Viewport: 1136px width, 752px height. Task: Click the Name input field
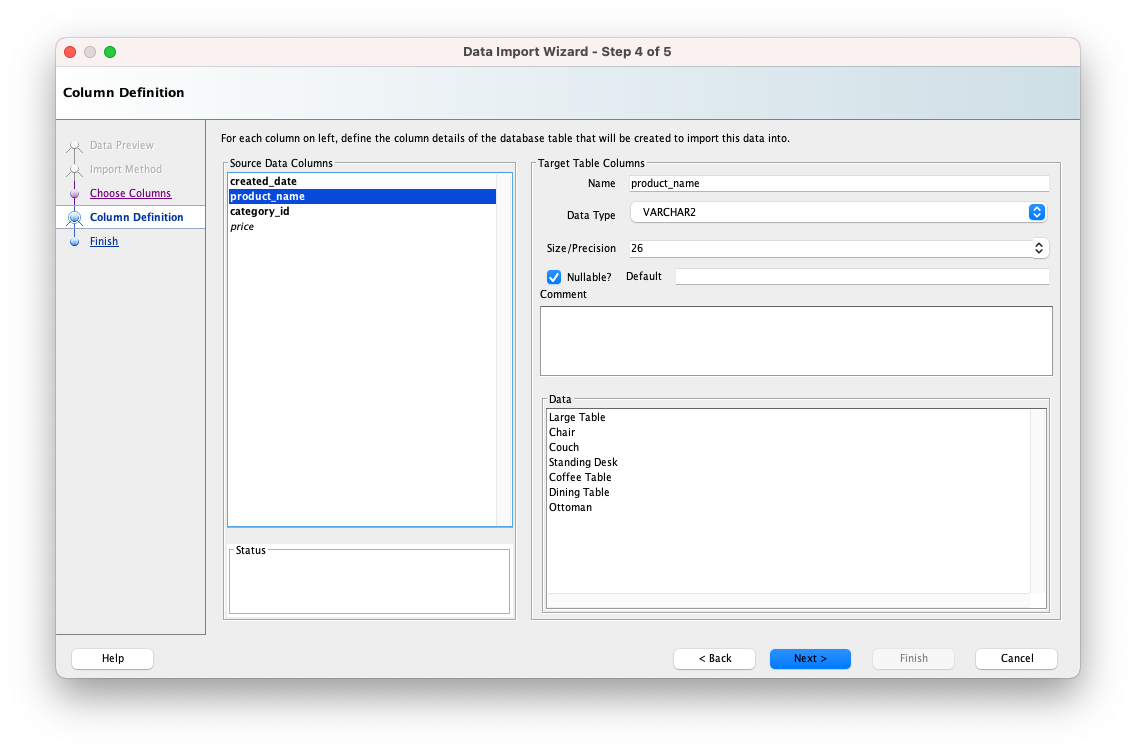tap(838, 183)
